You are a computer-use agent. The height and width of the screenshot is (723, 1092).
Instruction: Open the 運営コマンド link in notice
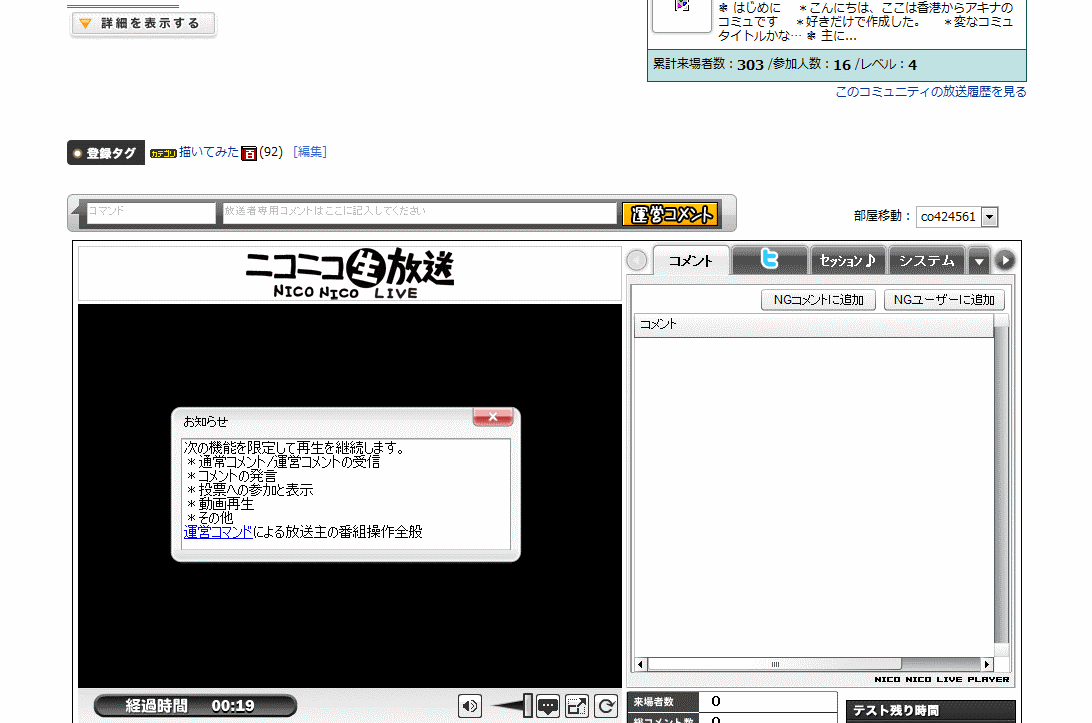pyautogui.click(x=218, y=532)
